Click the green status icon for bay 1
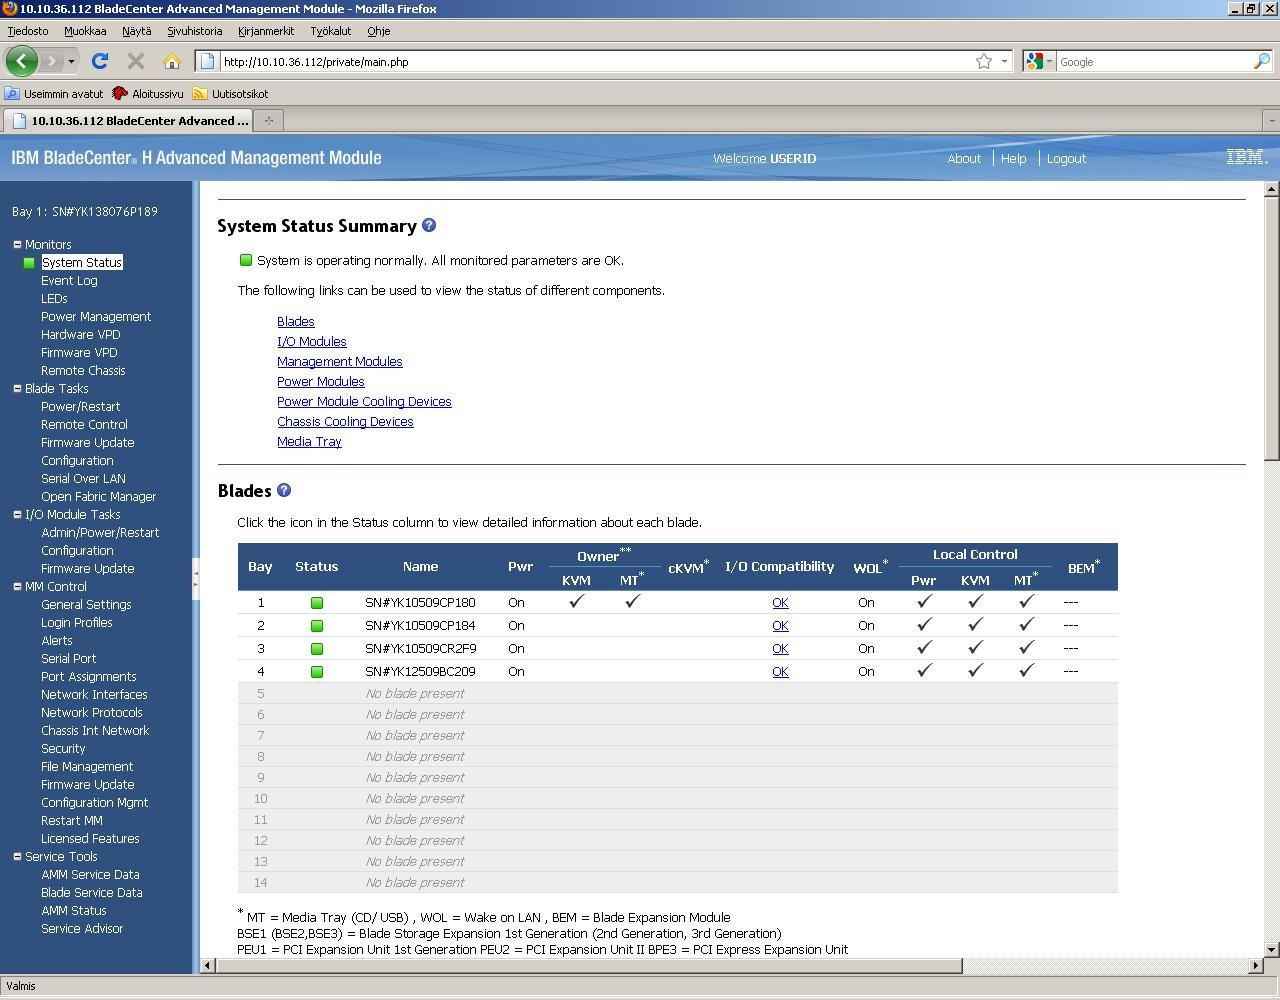1280x1000 pixels. [x=317, y=603]
